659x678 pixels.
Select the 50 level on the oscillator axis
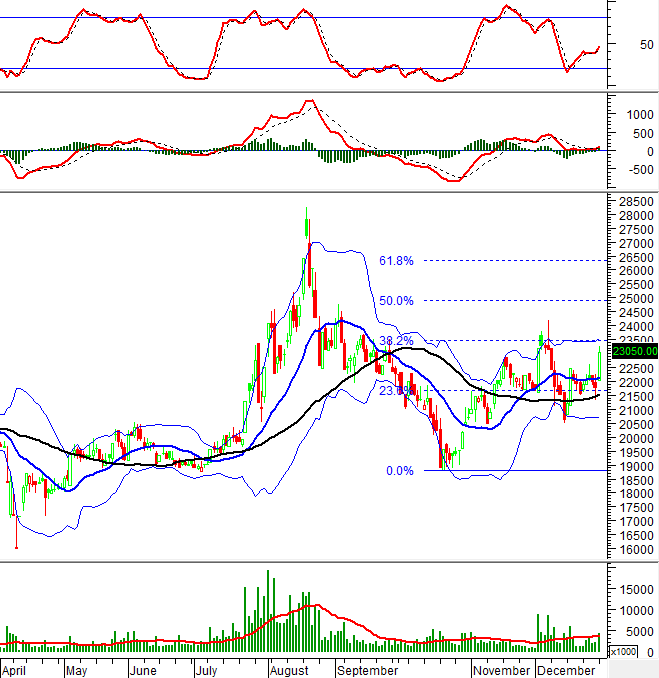[646, 45]
